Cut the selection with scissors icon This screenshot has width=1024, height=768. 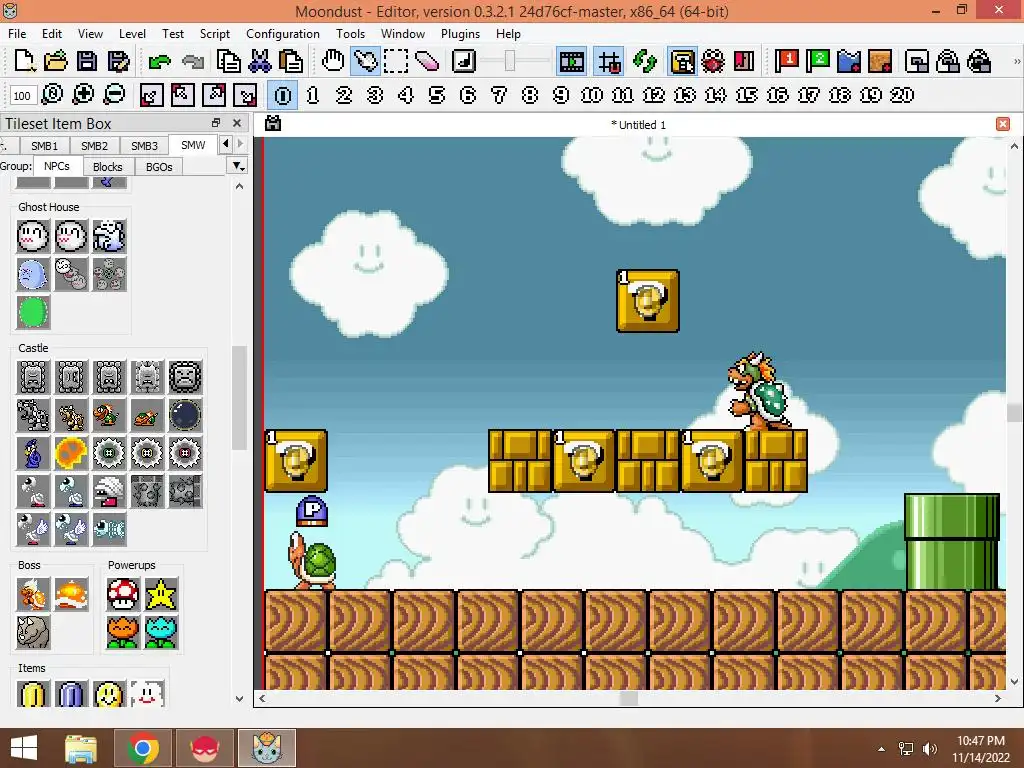click(x=260, y=61)
